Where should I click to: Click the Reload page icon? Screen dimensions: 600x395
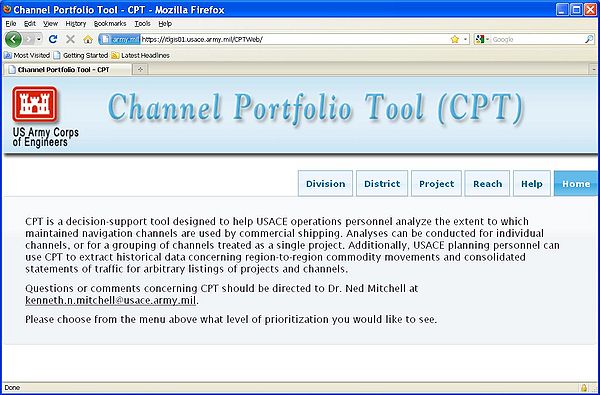click(x=53, y=39)
